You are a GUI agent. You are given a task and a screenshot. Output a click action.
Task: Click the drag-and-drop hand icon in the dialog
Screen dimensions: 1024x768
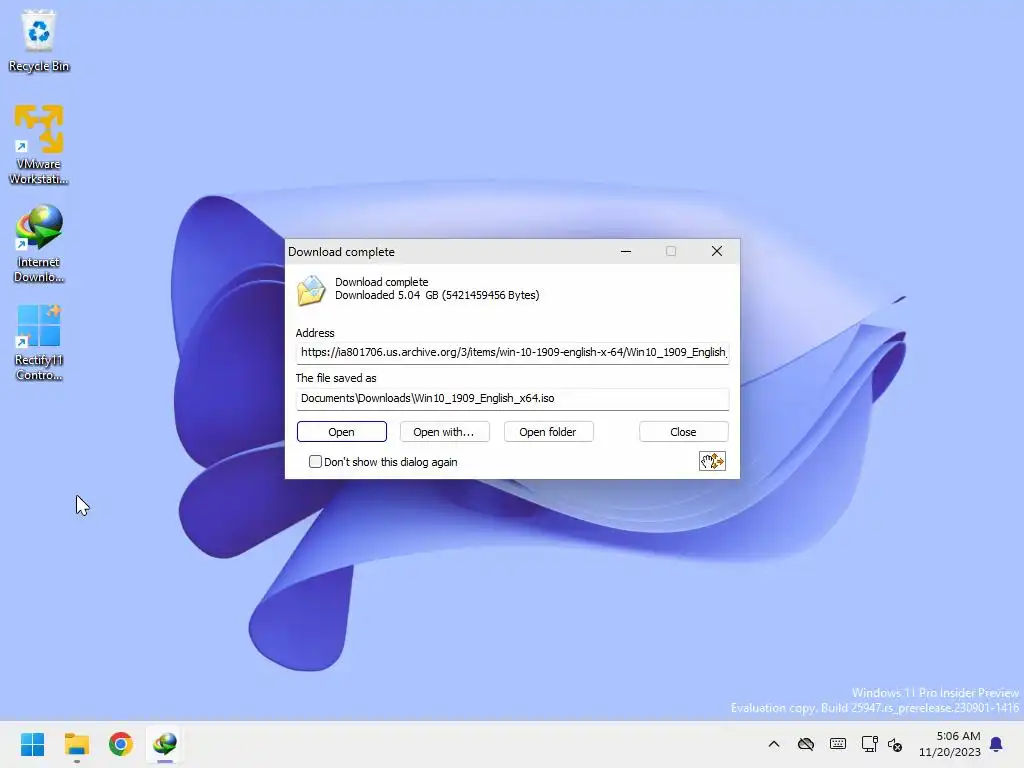(712, 461)
